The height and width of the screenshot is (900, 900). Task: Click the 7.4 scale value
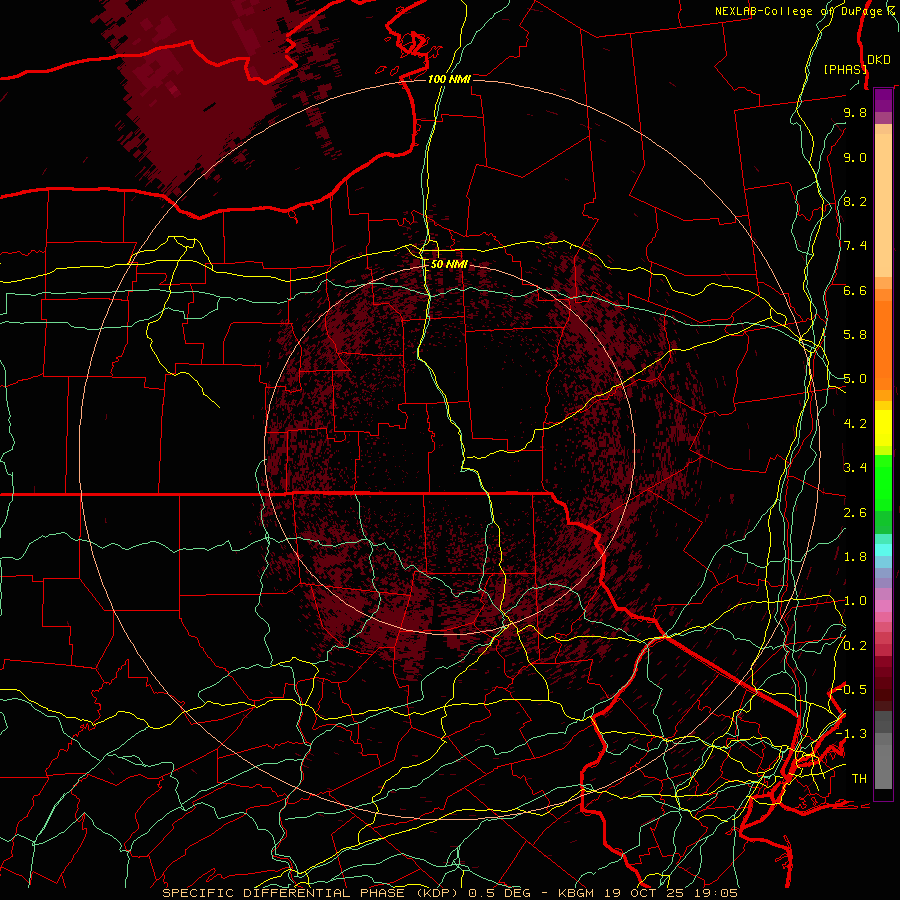click(x=855, y=246)
